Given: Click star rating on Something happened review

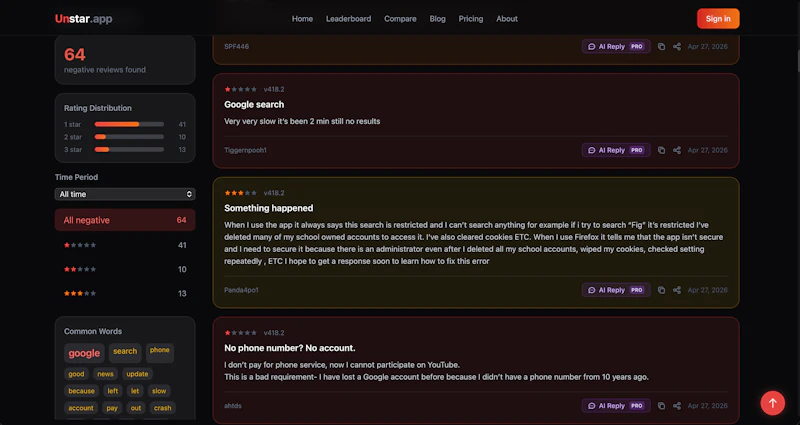Looking at the screenshot, I should pos(240,193).
